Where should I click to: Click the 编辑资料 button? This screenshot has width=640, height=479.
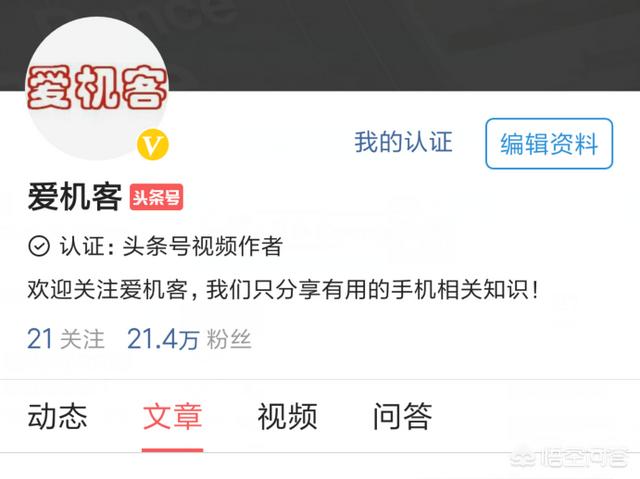click(549, 144)
